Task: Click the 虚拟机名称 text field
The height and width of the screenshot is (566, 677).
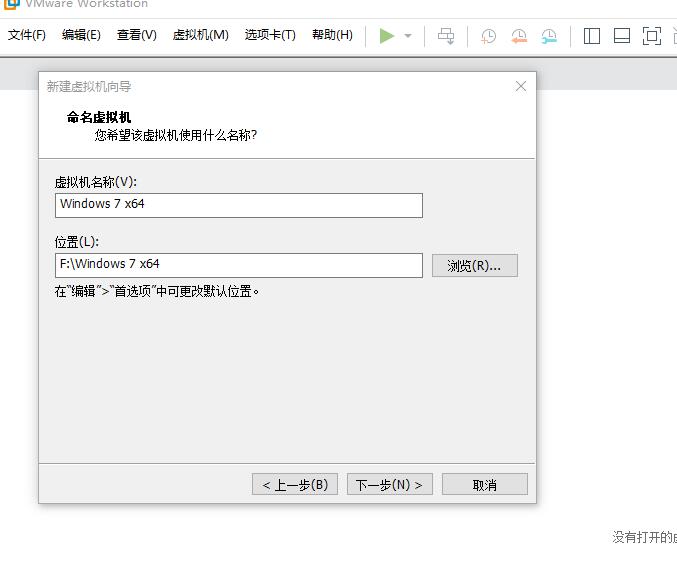Action: point(239,206)
